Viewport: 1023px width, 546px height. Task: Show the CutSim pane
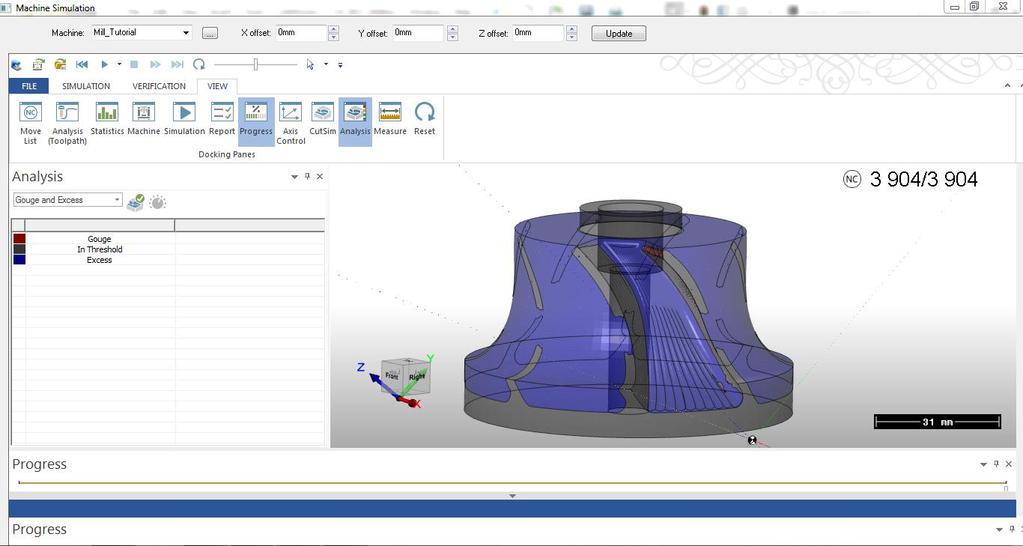tap(322, 119)
